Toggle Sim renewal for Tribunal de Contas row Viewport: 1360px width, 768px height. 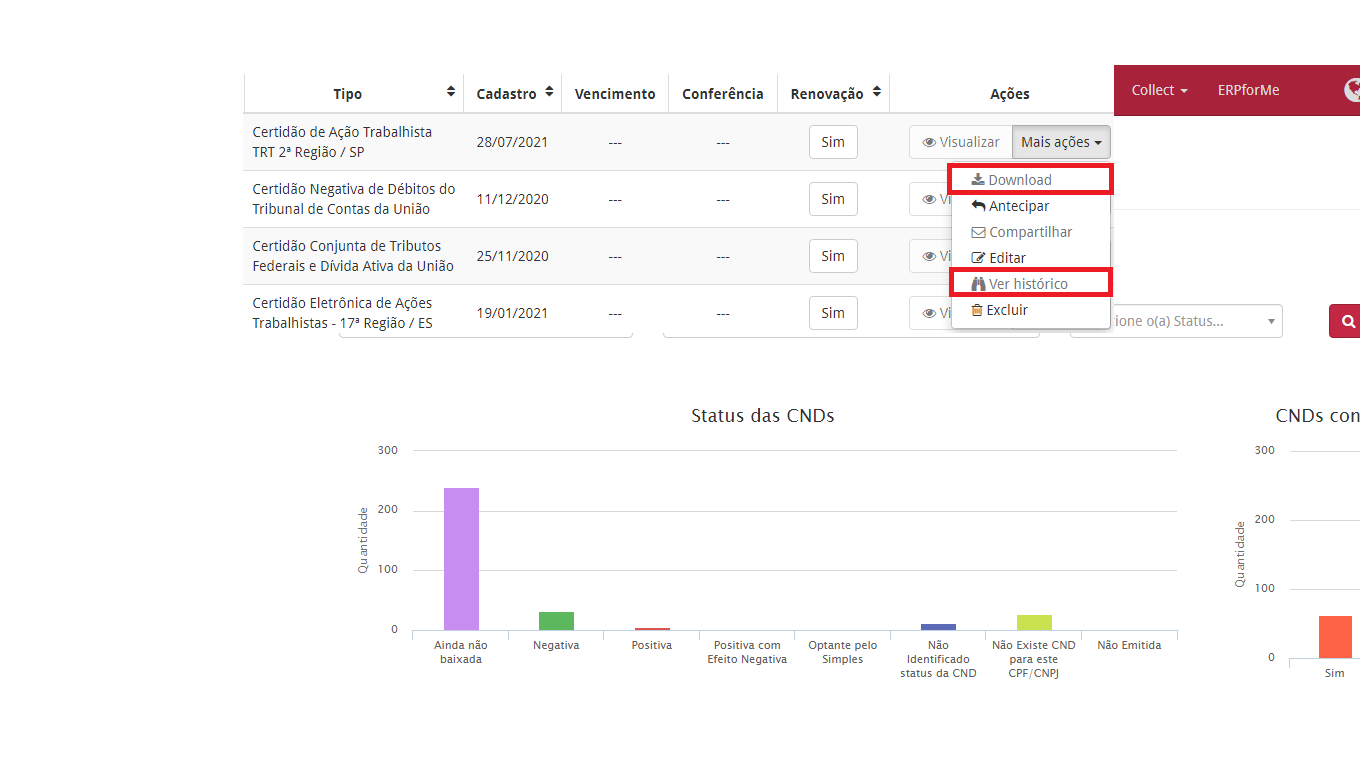pyautogui.click(x=833, y=199)
